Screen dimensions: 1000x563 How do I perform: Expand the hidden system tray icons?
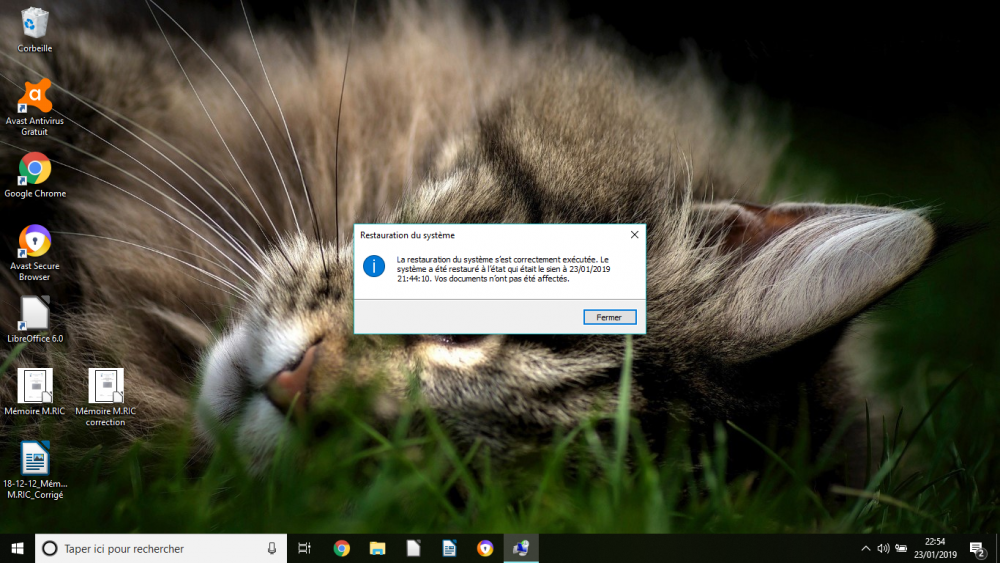click(x=865, y=548)
